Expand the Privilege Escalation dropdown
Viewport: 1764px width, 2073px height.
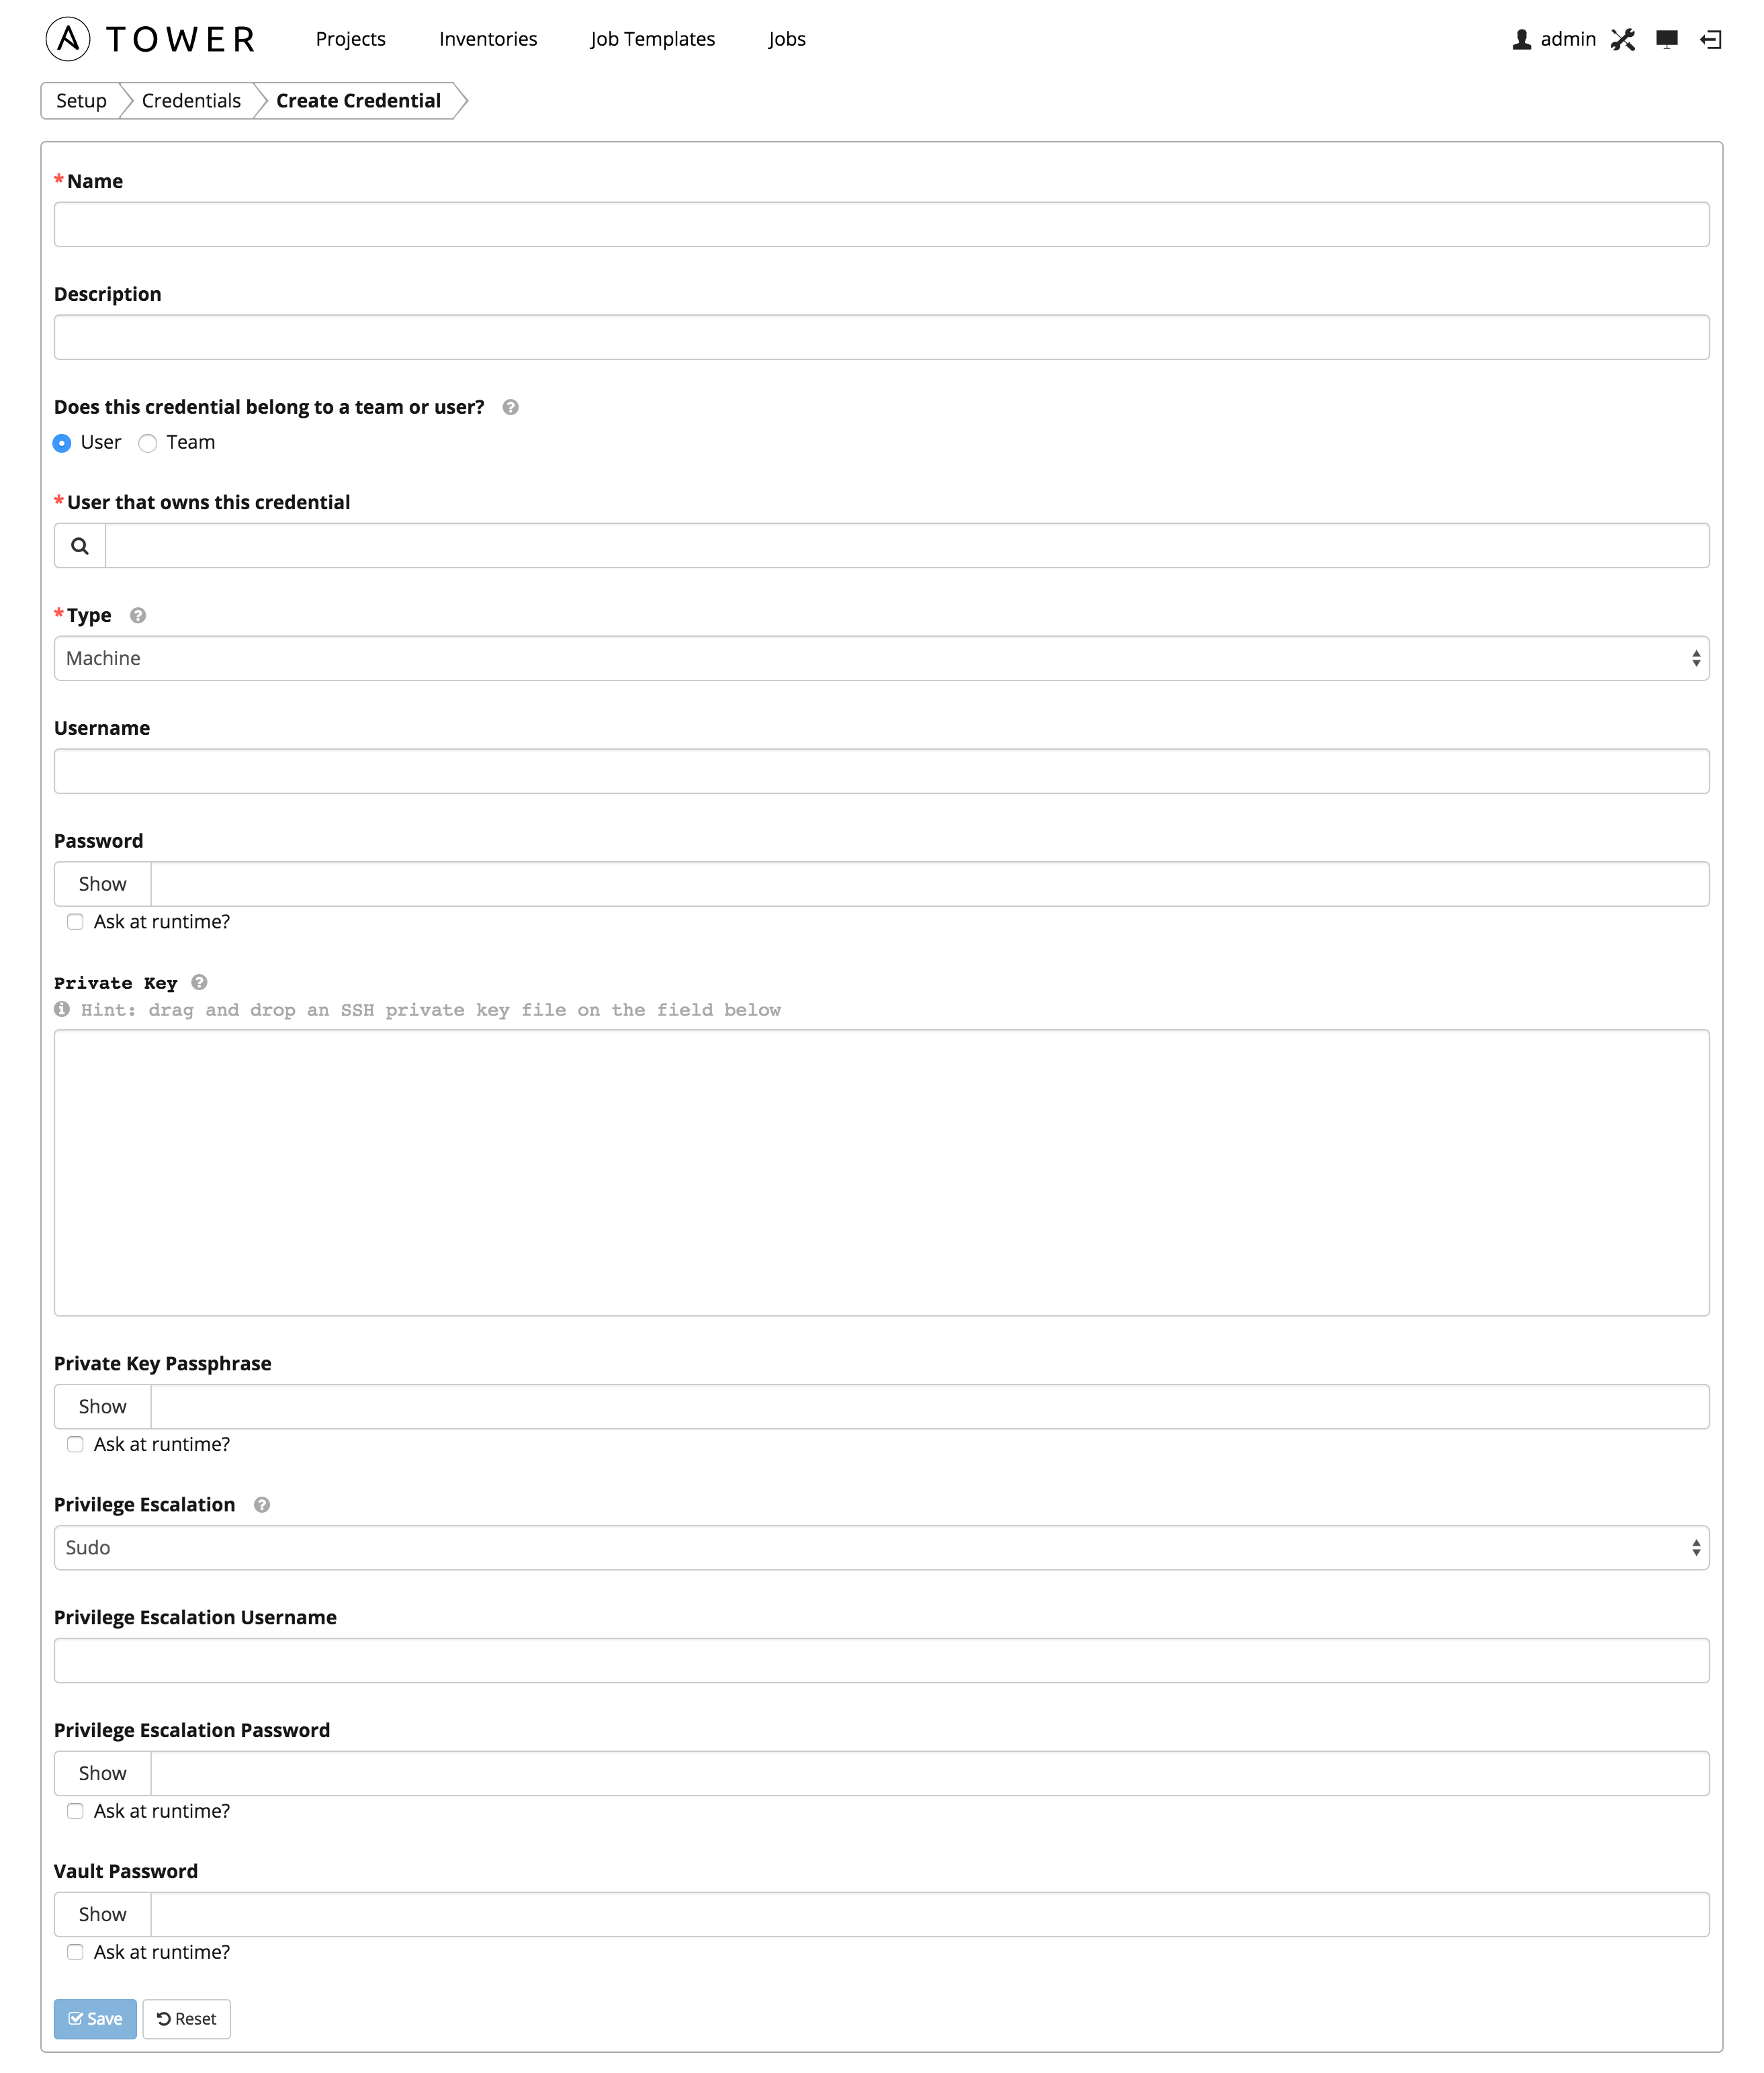(x=882, y=1546)
